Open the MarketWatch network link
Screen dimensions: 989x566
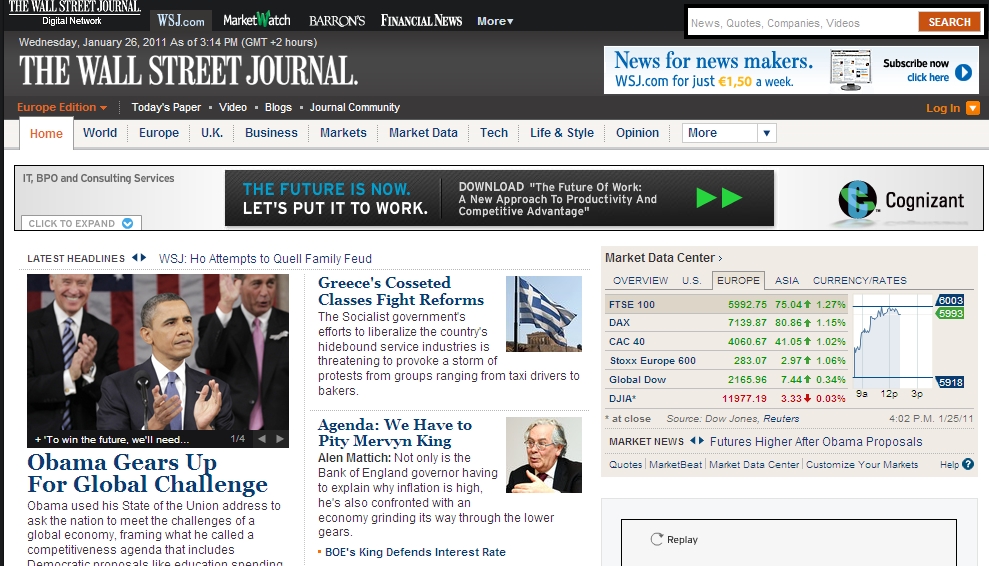[x=257, y=20]
